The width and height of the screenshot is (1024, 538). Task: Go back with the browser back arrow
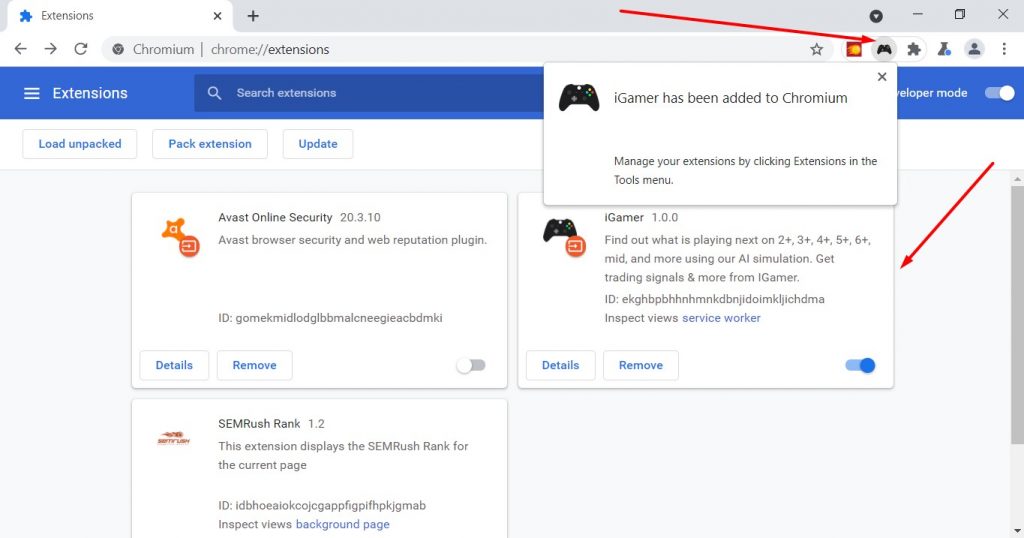point(21,49)
